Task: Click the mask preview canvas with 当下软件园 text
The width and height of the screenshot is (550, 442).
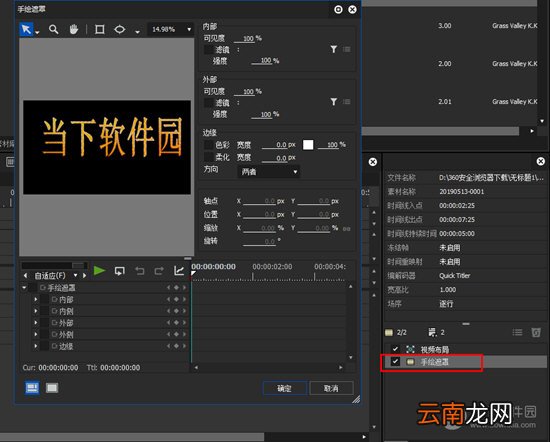Action: pos(107,147)
